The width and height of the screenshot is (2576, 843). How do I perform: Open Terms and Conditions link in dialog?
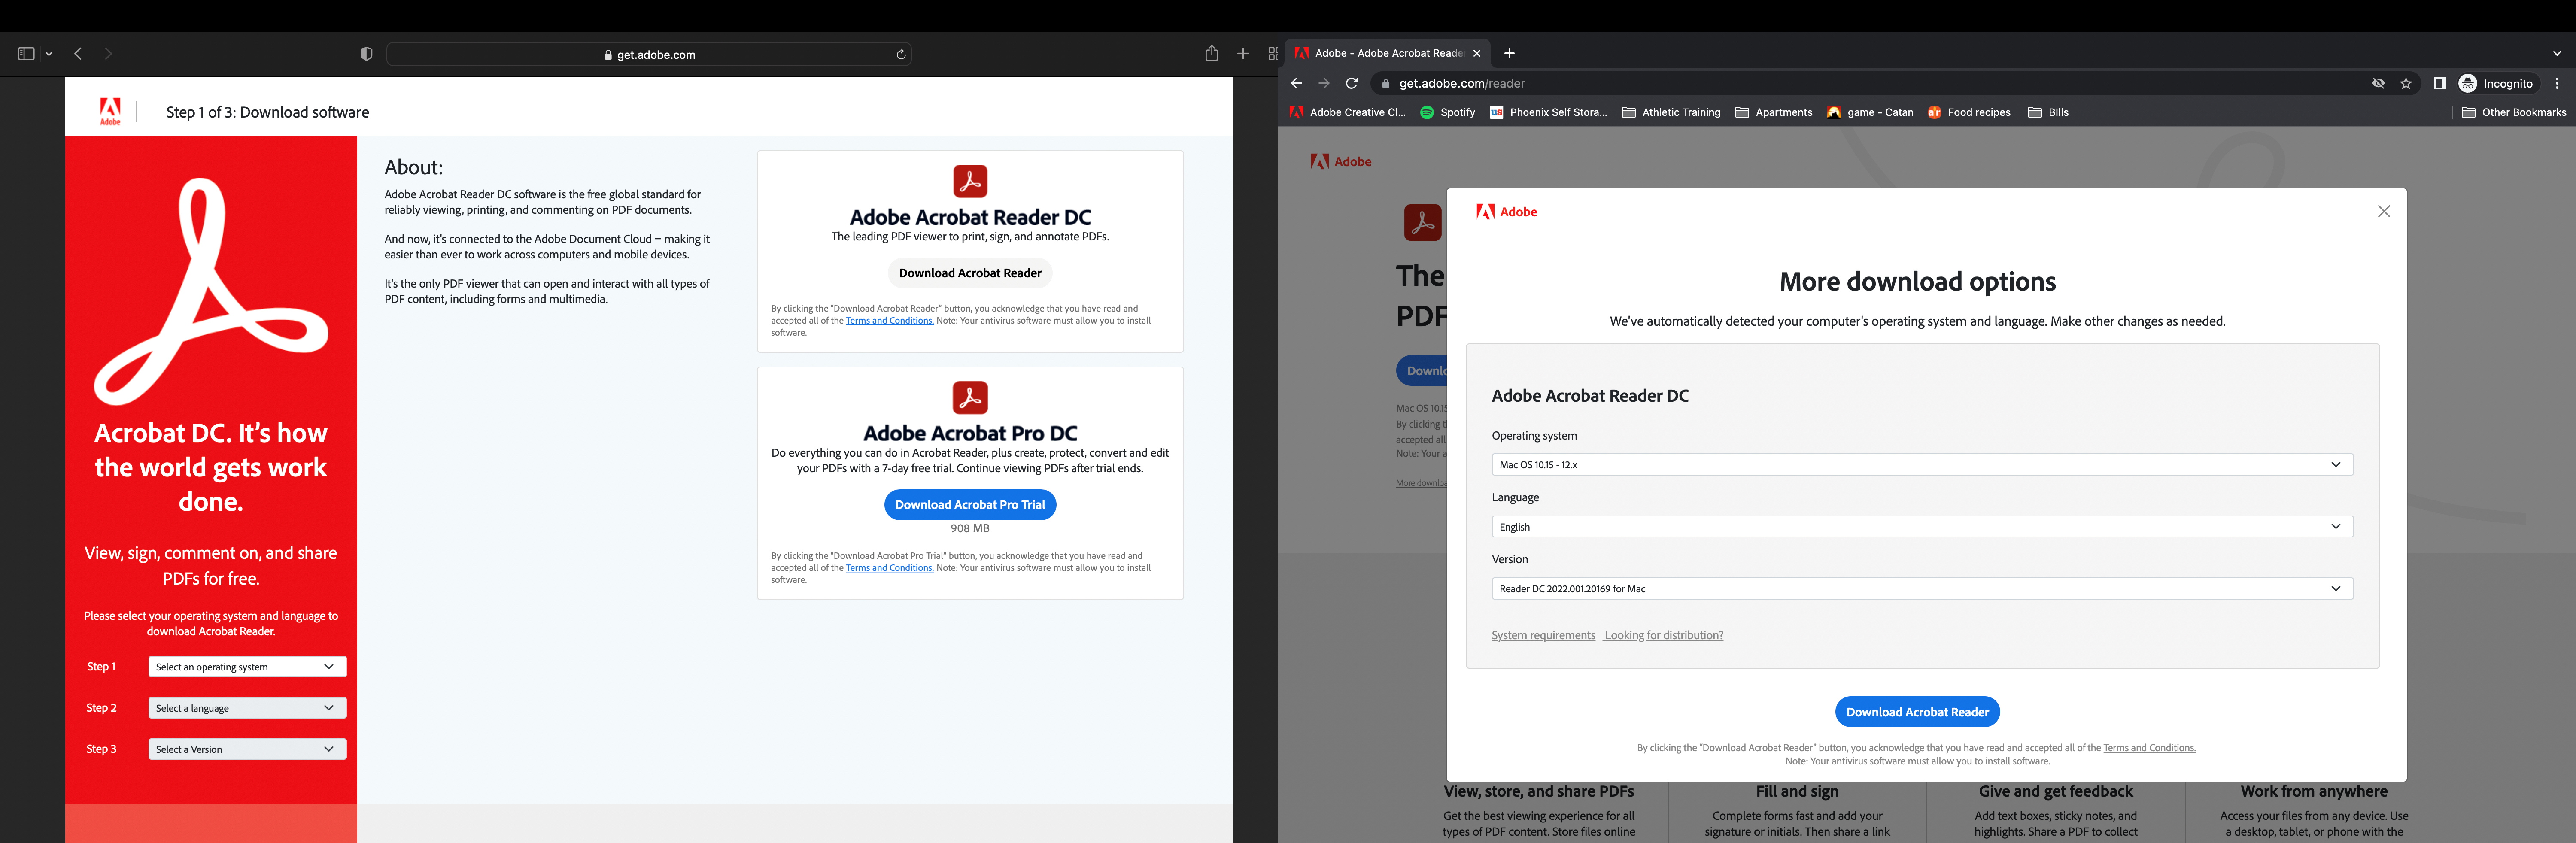click(2149, 748)
